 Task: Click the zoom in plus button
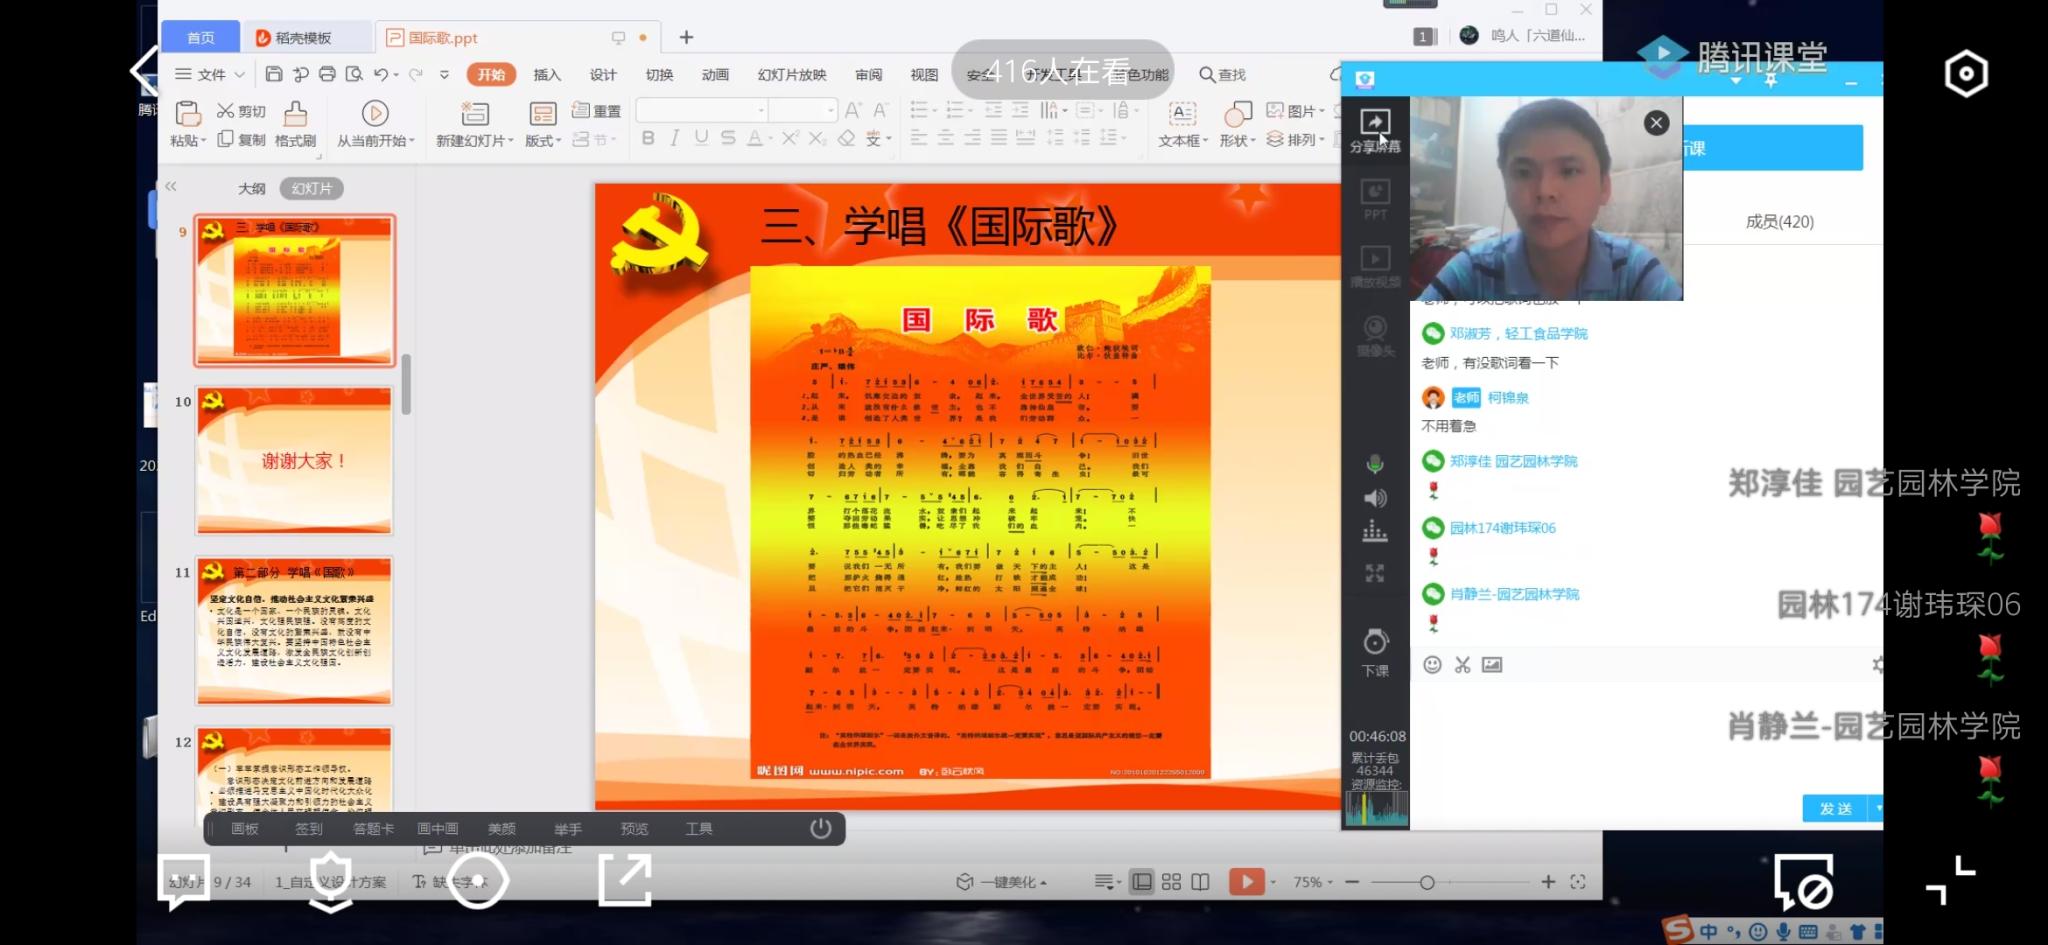coord(1548,881)
